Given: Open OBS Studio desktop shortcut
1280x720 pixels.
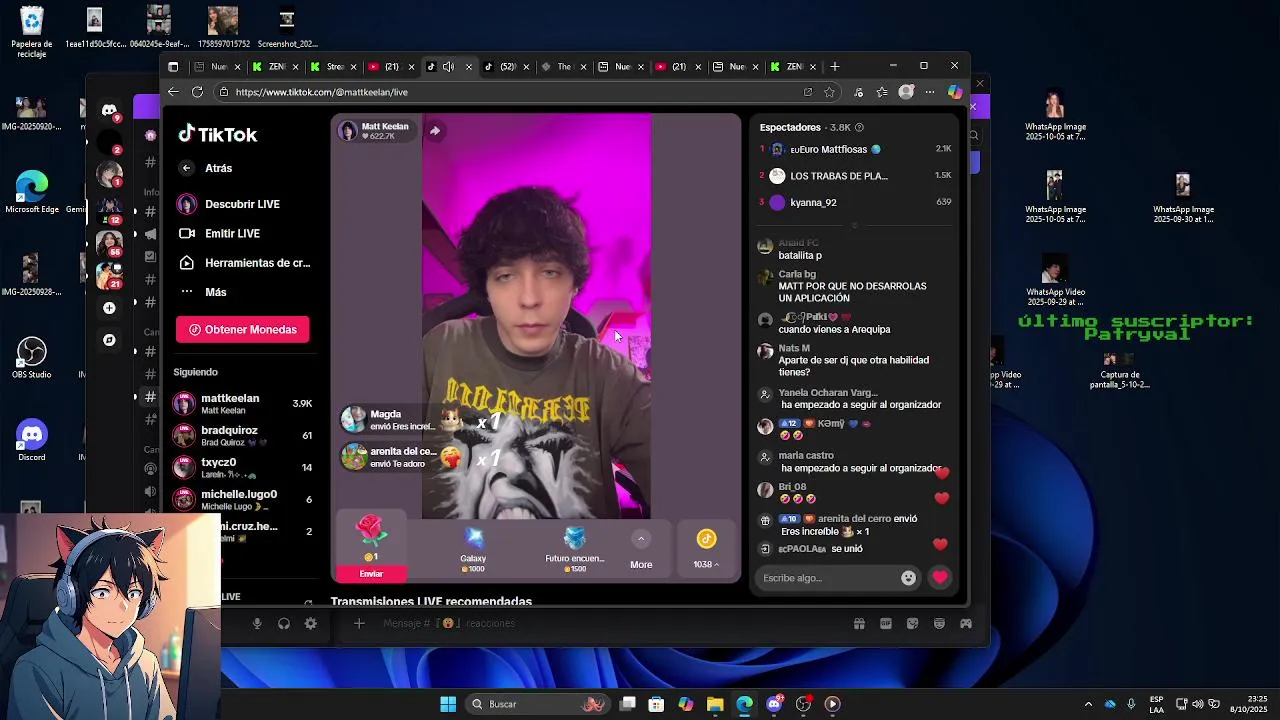Looking at the screenshot, I should [32, 359].
